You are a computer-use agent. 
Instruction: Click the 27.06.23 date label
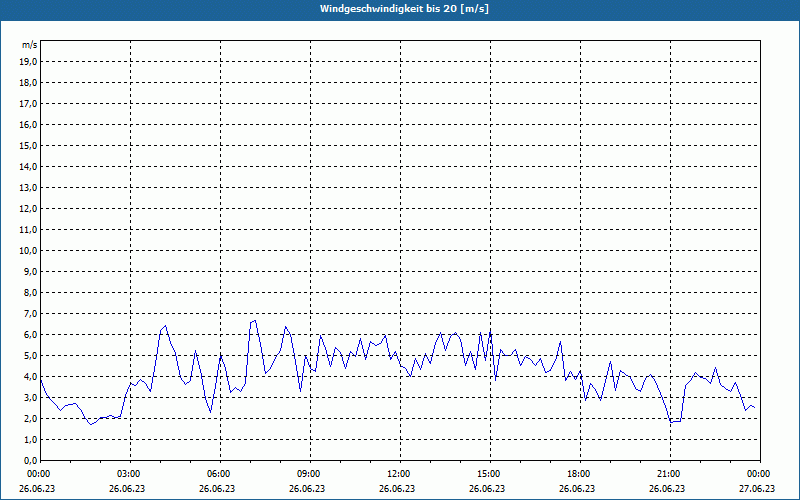coord(757,488)
